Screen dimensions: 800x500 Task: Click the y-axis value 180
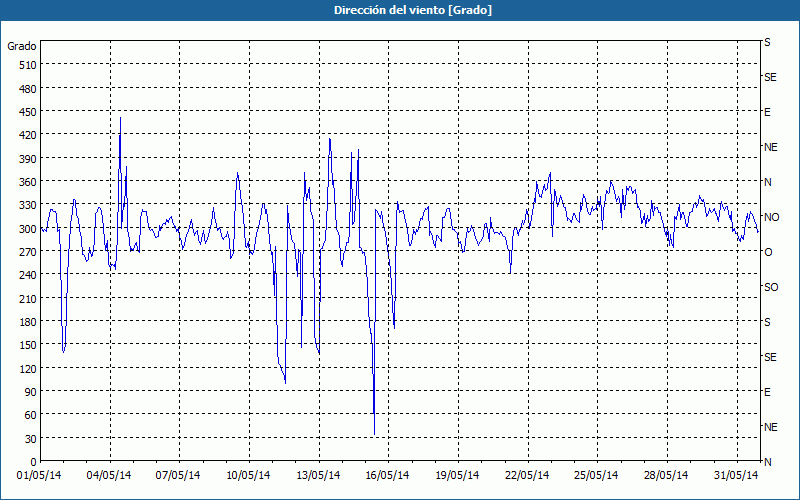[x=28, y=322]
